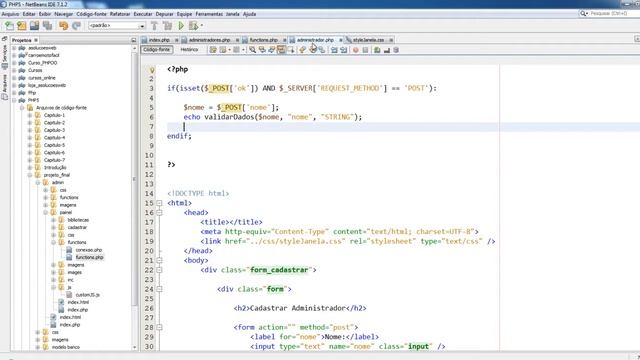Select conexao.php in project tree
This screenshot has height=360, width=640.
coord(89,250)
